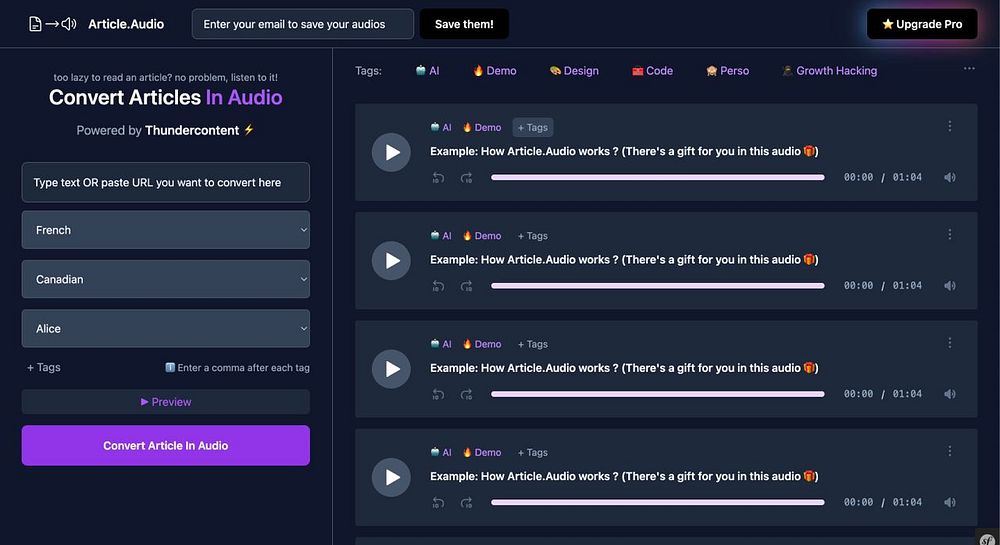Click Demo tag on third audio card
Viewport: 1000px width, 545px height.
point(482,344)
